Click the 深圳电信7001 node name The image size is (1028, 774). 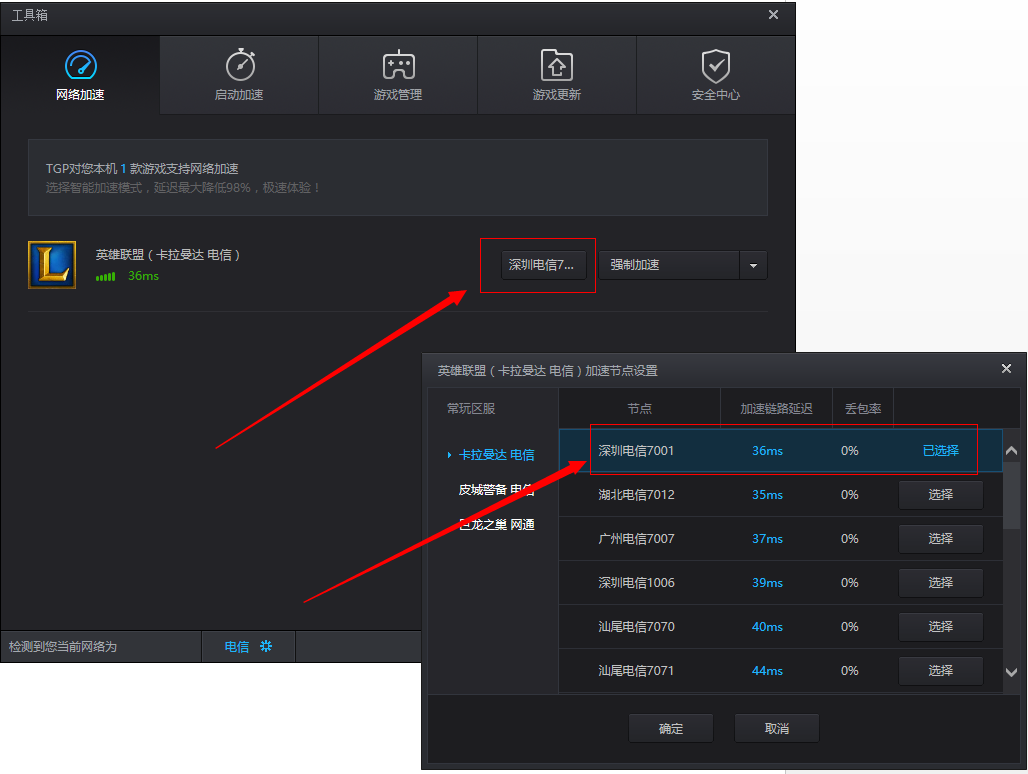tap(636, 451)
